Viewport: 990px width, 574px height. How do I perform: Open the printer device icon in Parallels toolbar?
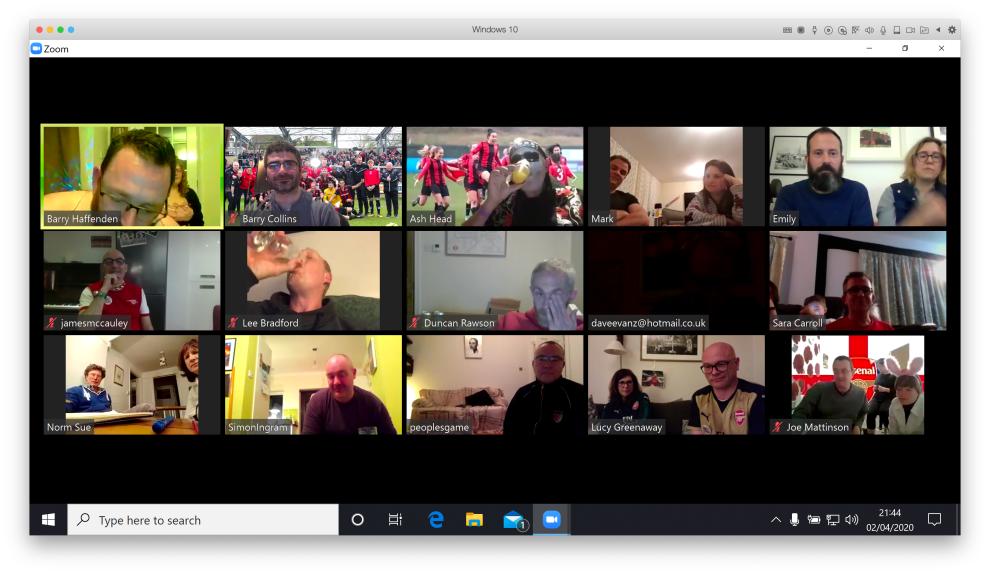point(897,30)
